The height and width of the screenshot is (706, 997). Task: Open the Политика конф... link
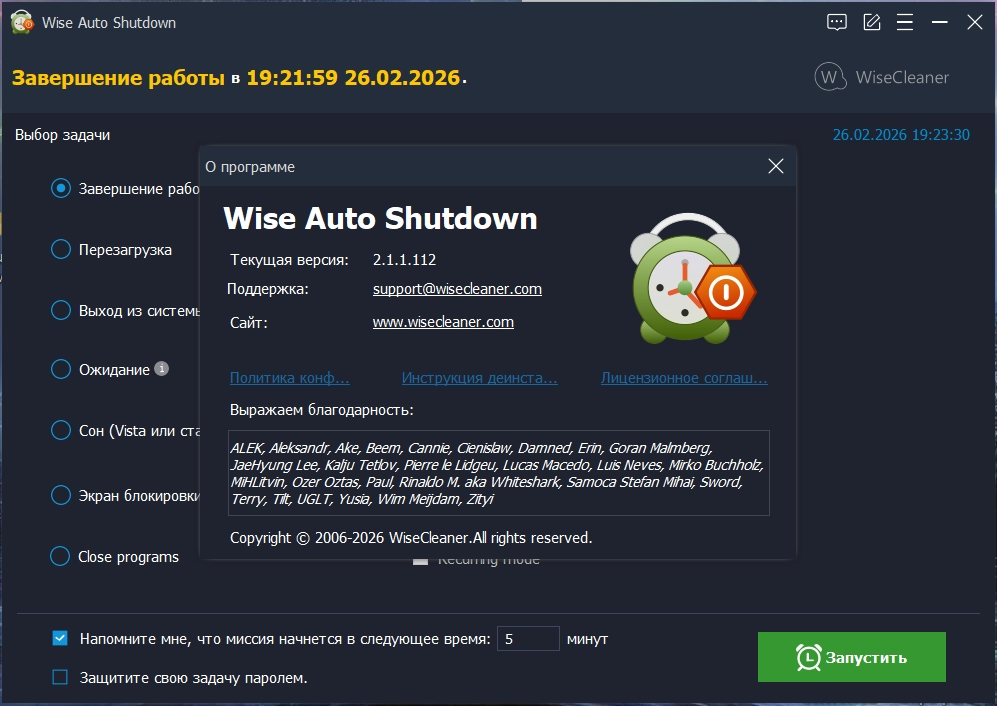pyautogui.click(x=289, y=378)
